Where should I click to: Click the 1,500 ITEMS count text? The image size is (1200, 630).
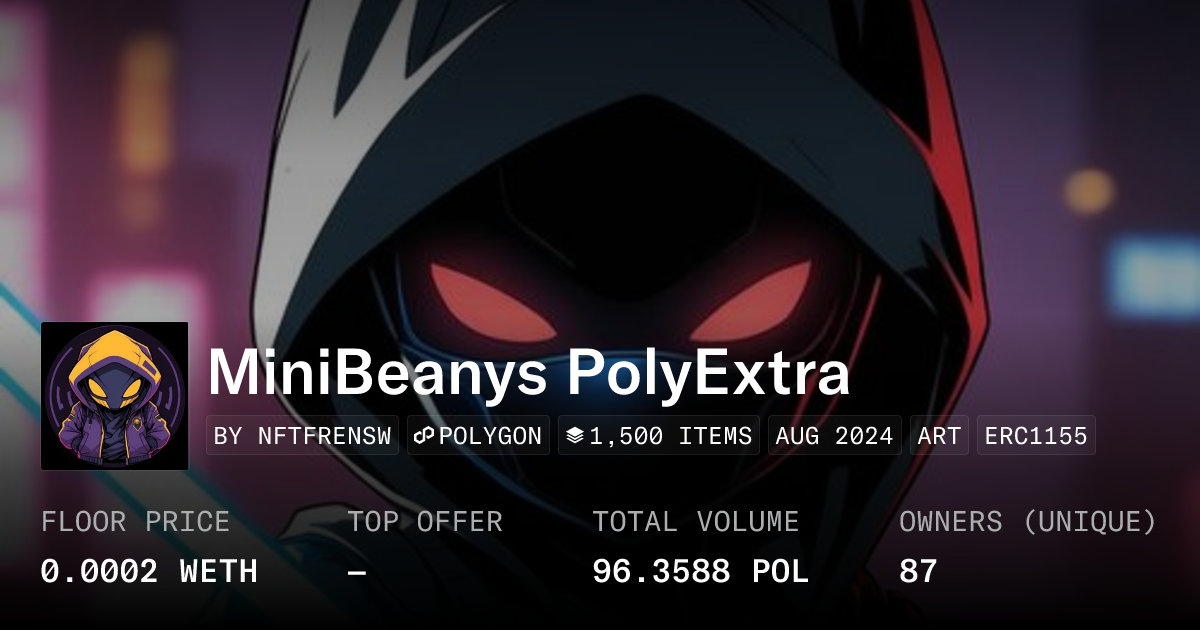pos(670,436)
